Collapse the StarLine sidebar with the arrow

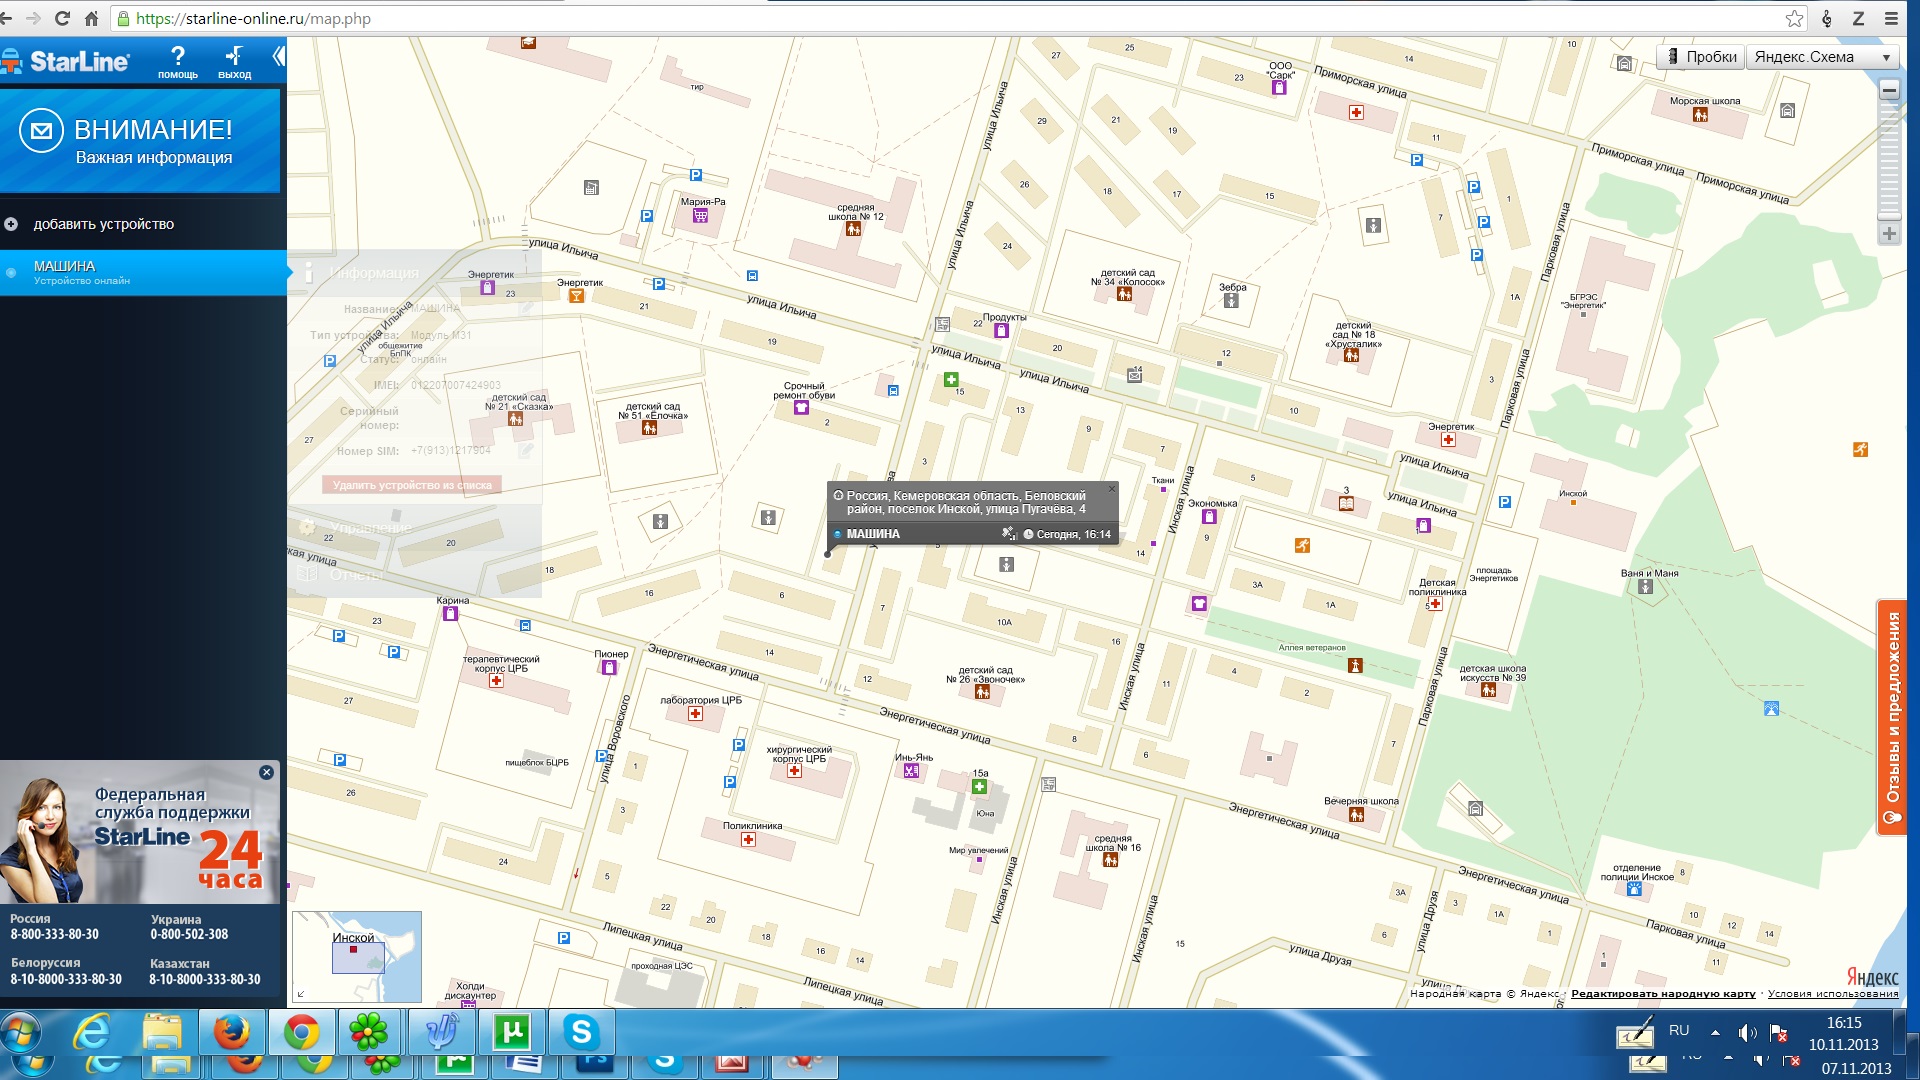coord(278,57)
